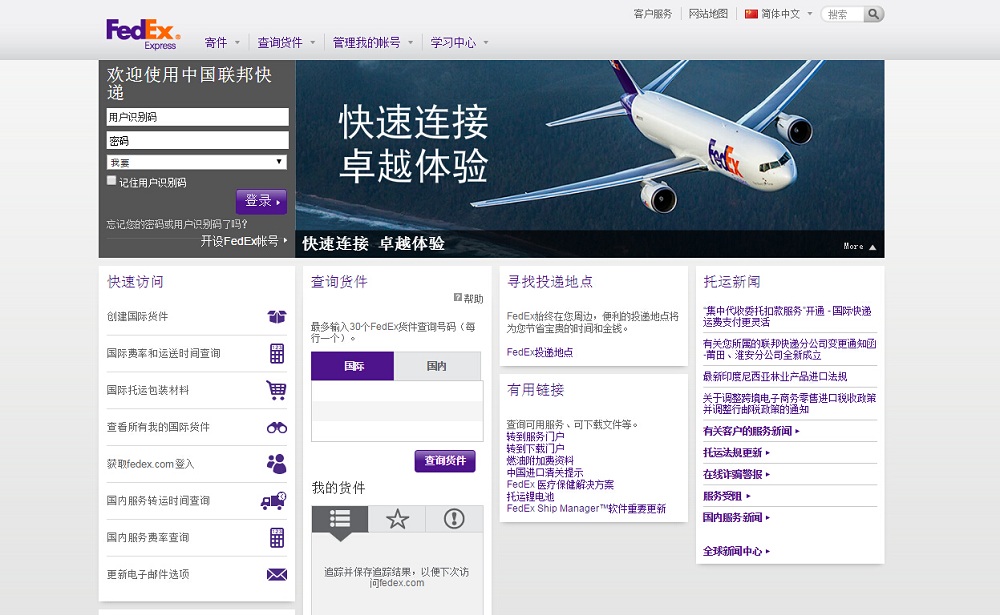The image size is (1000, 615).
Task: Toggle the 记住用户识别码 checkbox
Action: click(112, 181)
